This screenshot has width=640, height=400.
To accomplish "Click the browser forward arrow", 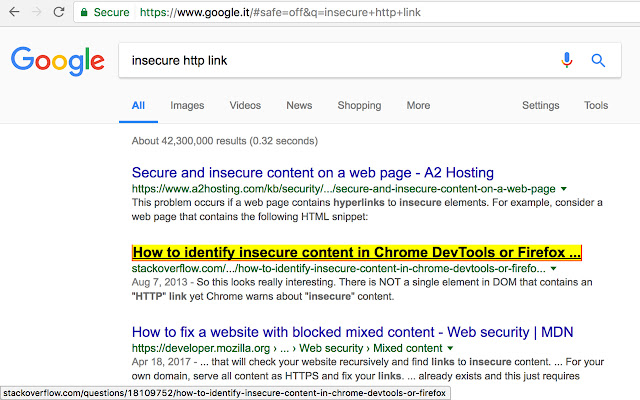I will click(37, 12).
